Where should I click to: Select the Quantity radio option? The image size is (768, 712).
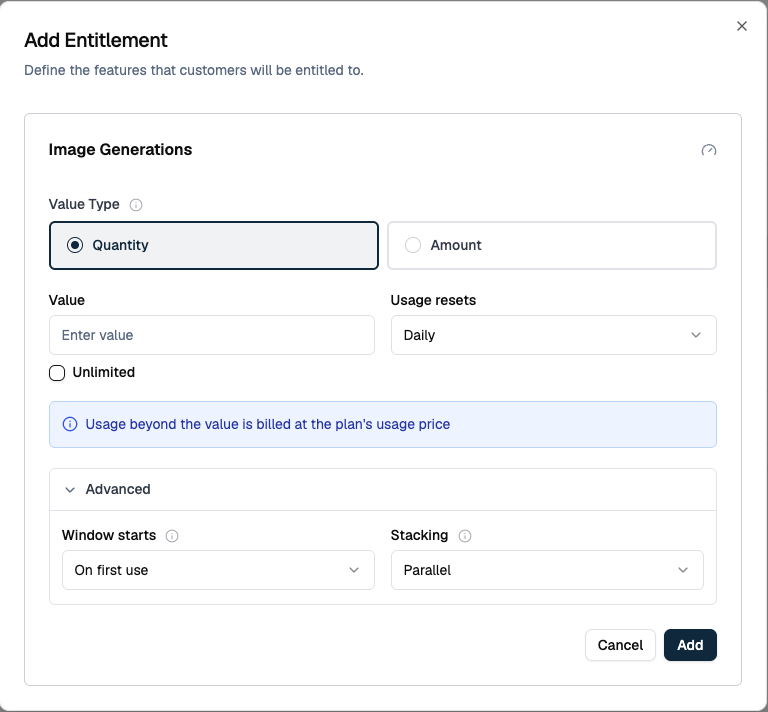[x=214, y=245]
